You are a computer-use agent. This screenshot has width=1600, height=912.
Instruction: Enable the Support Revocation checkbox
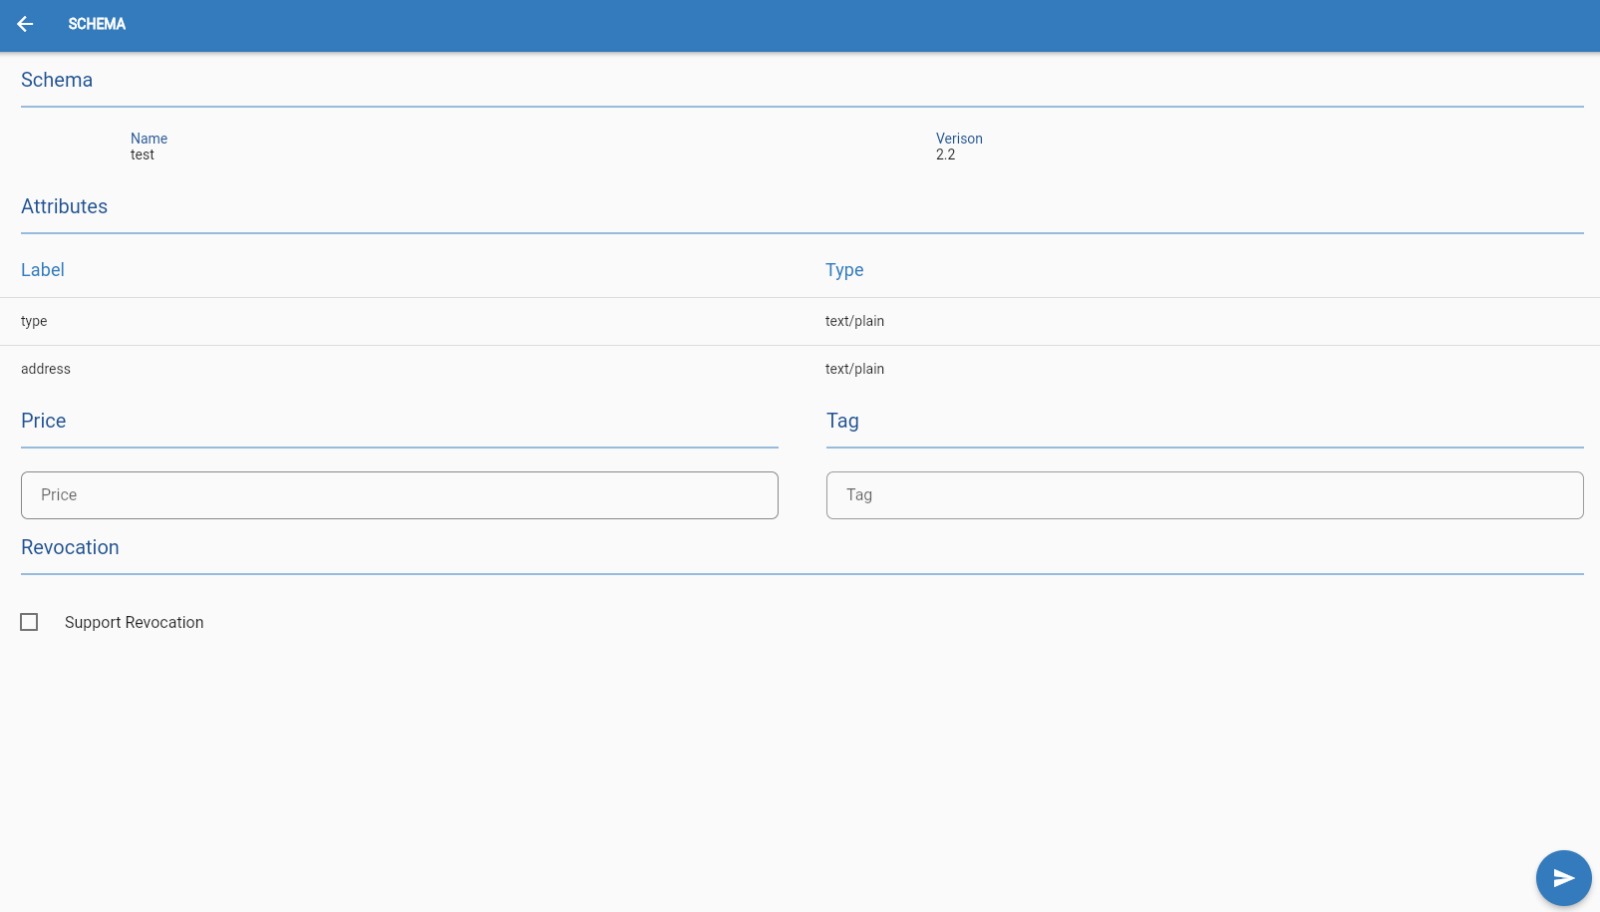point(29,622)
